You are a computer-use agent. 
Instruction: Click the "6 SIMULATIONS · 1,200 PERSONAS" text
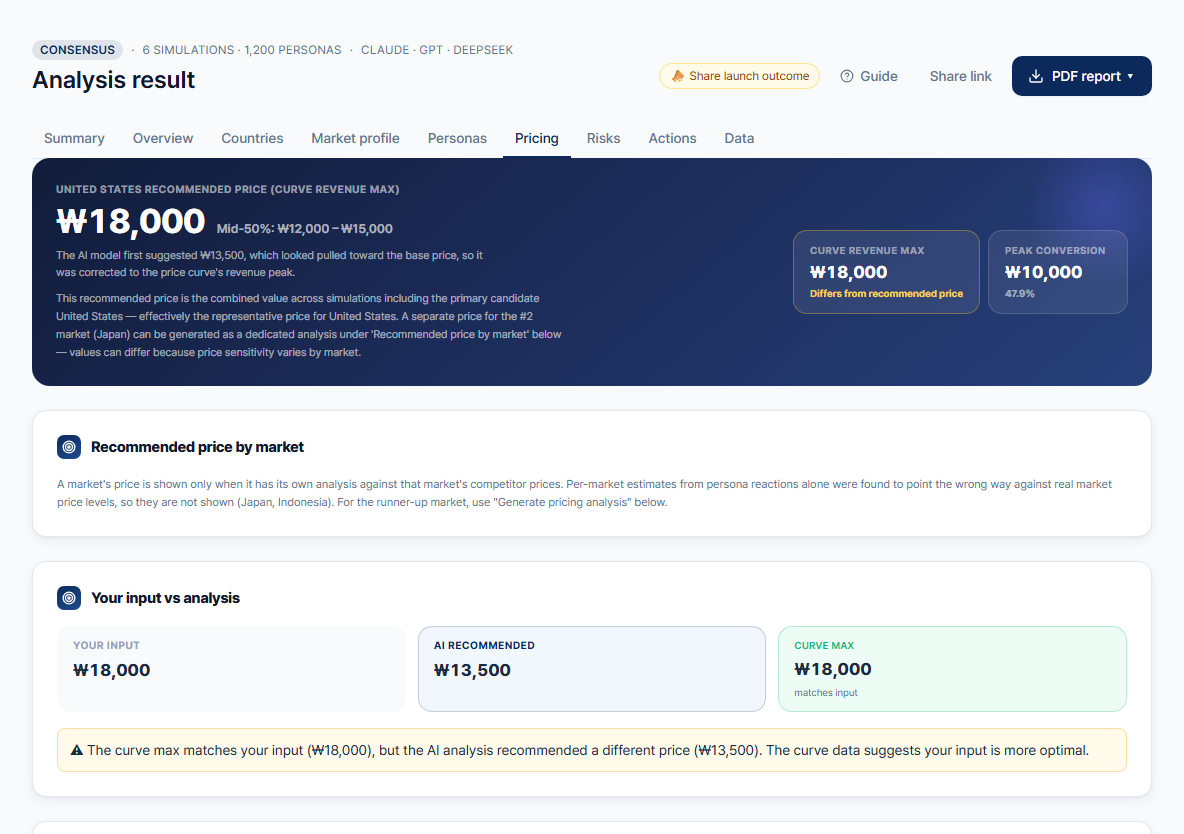click(242, 50)
